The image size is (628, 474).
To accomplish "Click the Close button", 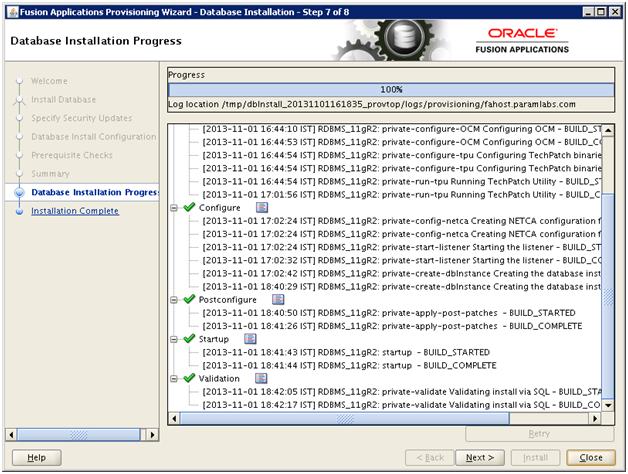I will (x=591, y=458).
